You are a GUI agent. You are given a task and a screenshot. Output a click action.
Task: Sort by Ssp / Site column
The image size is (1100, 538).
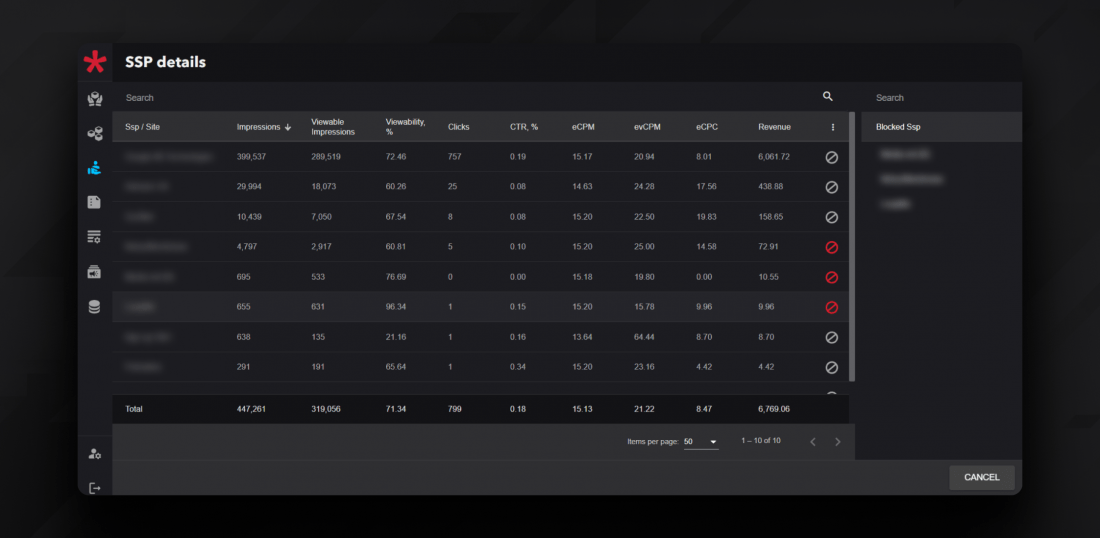142,127
